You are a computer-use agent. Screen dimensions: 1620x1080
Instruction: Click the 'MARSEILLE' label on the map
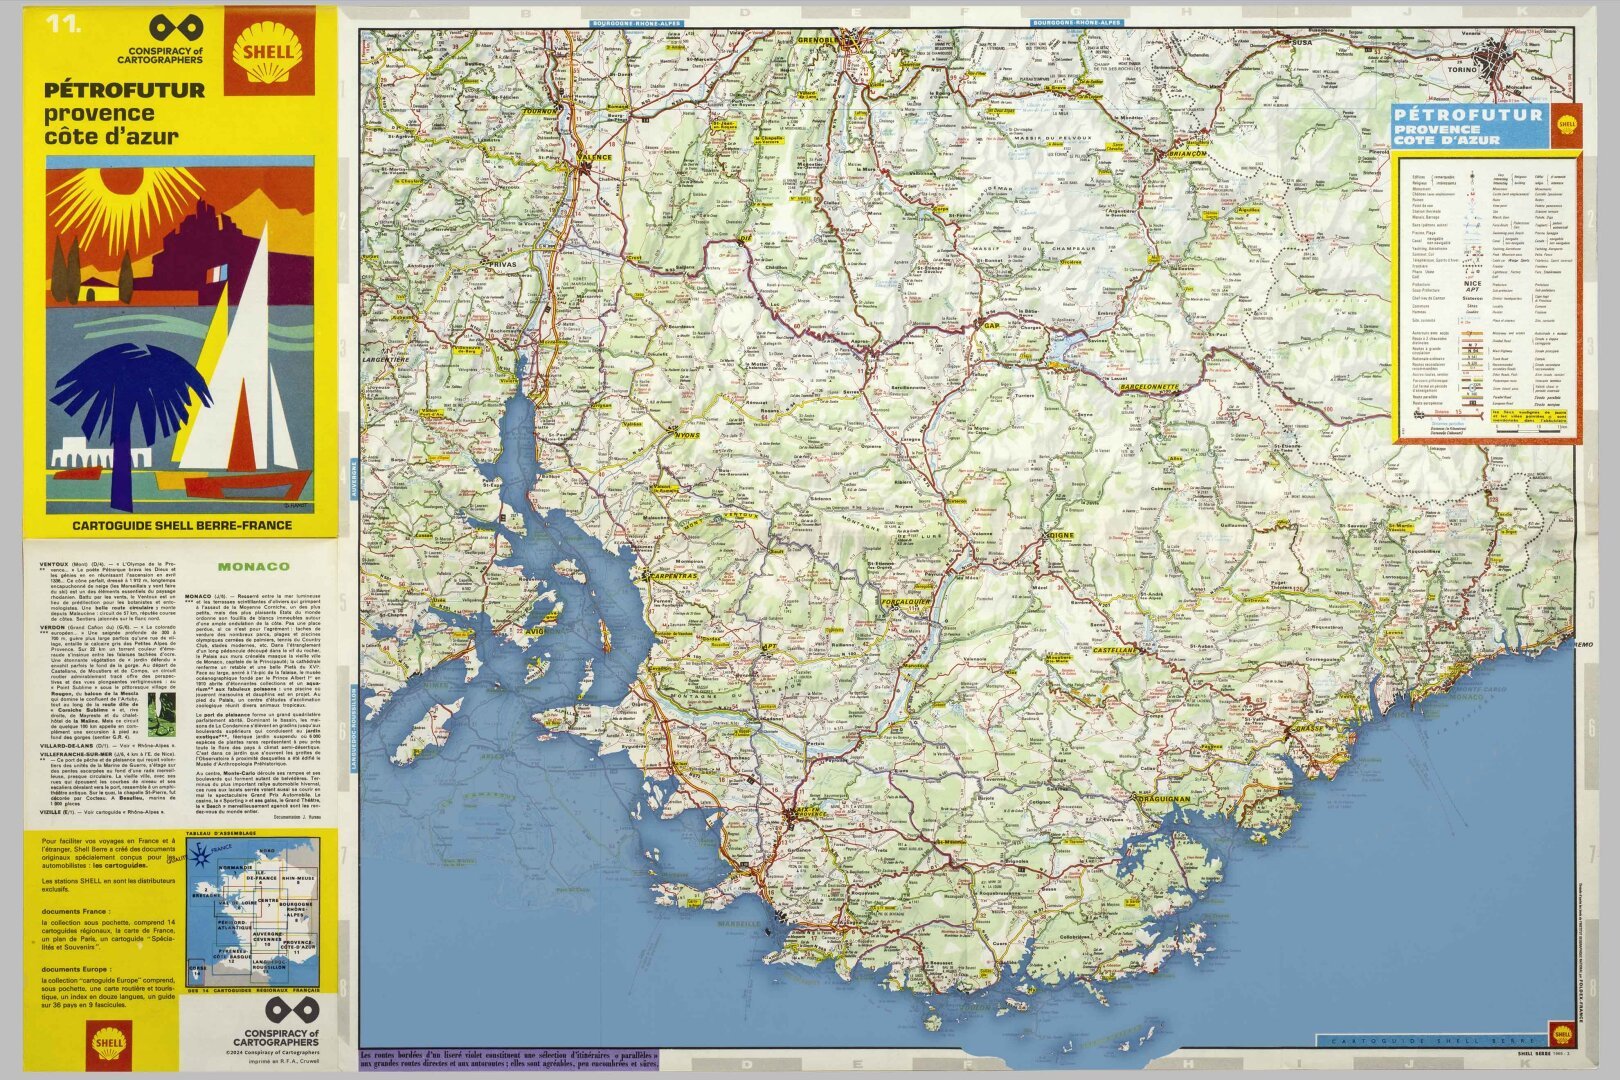740,924
